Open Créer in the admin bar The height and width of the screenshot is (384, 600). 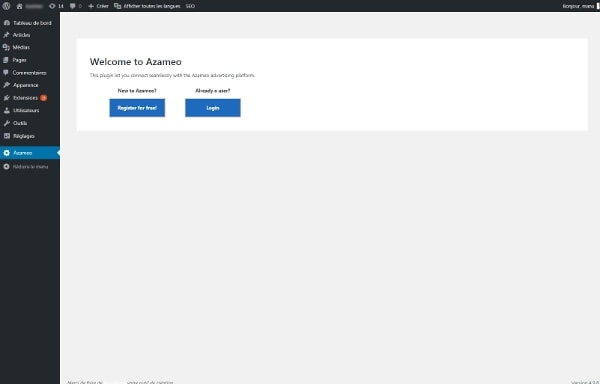coord(102,6)
